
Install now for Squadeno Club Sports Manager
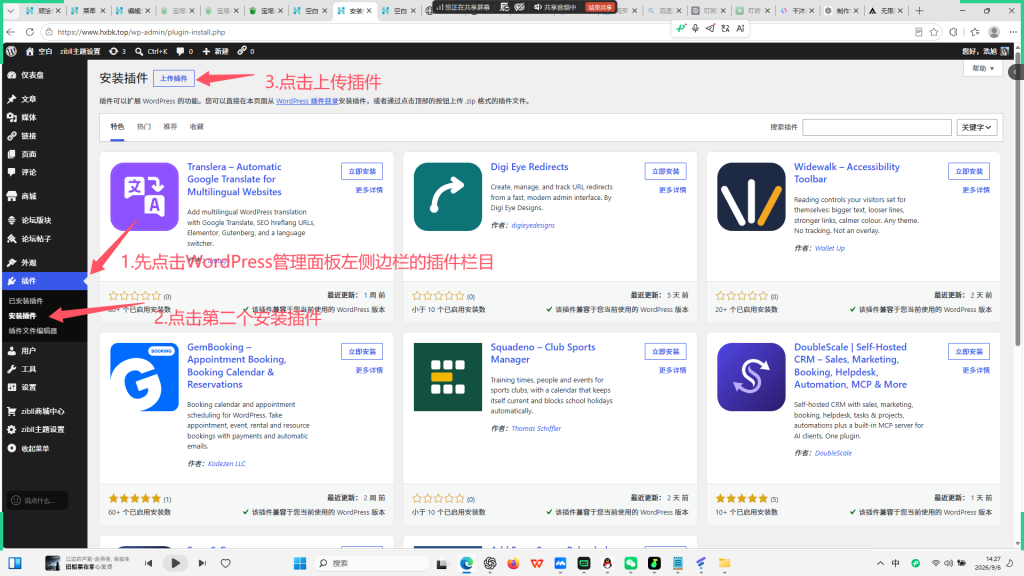pyautogui.click(x=665, y=351)
